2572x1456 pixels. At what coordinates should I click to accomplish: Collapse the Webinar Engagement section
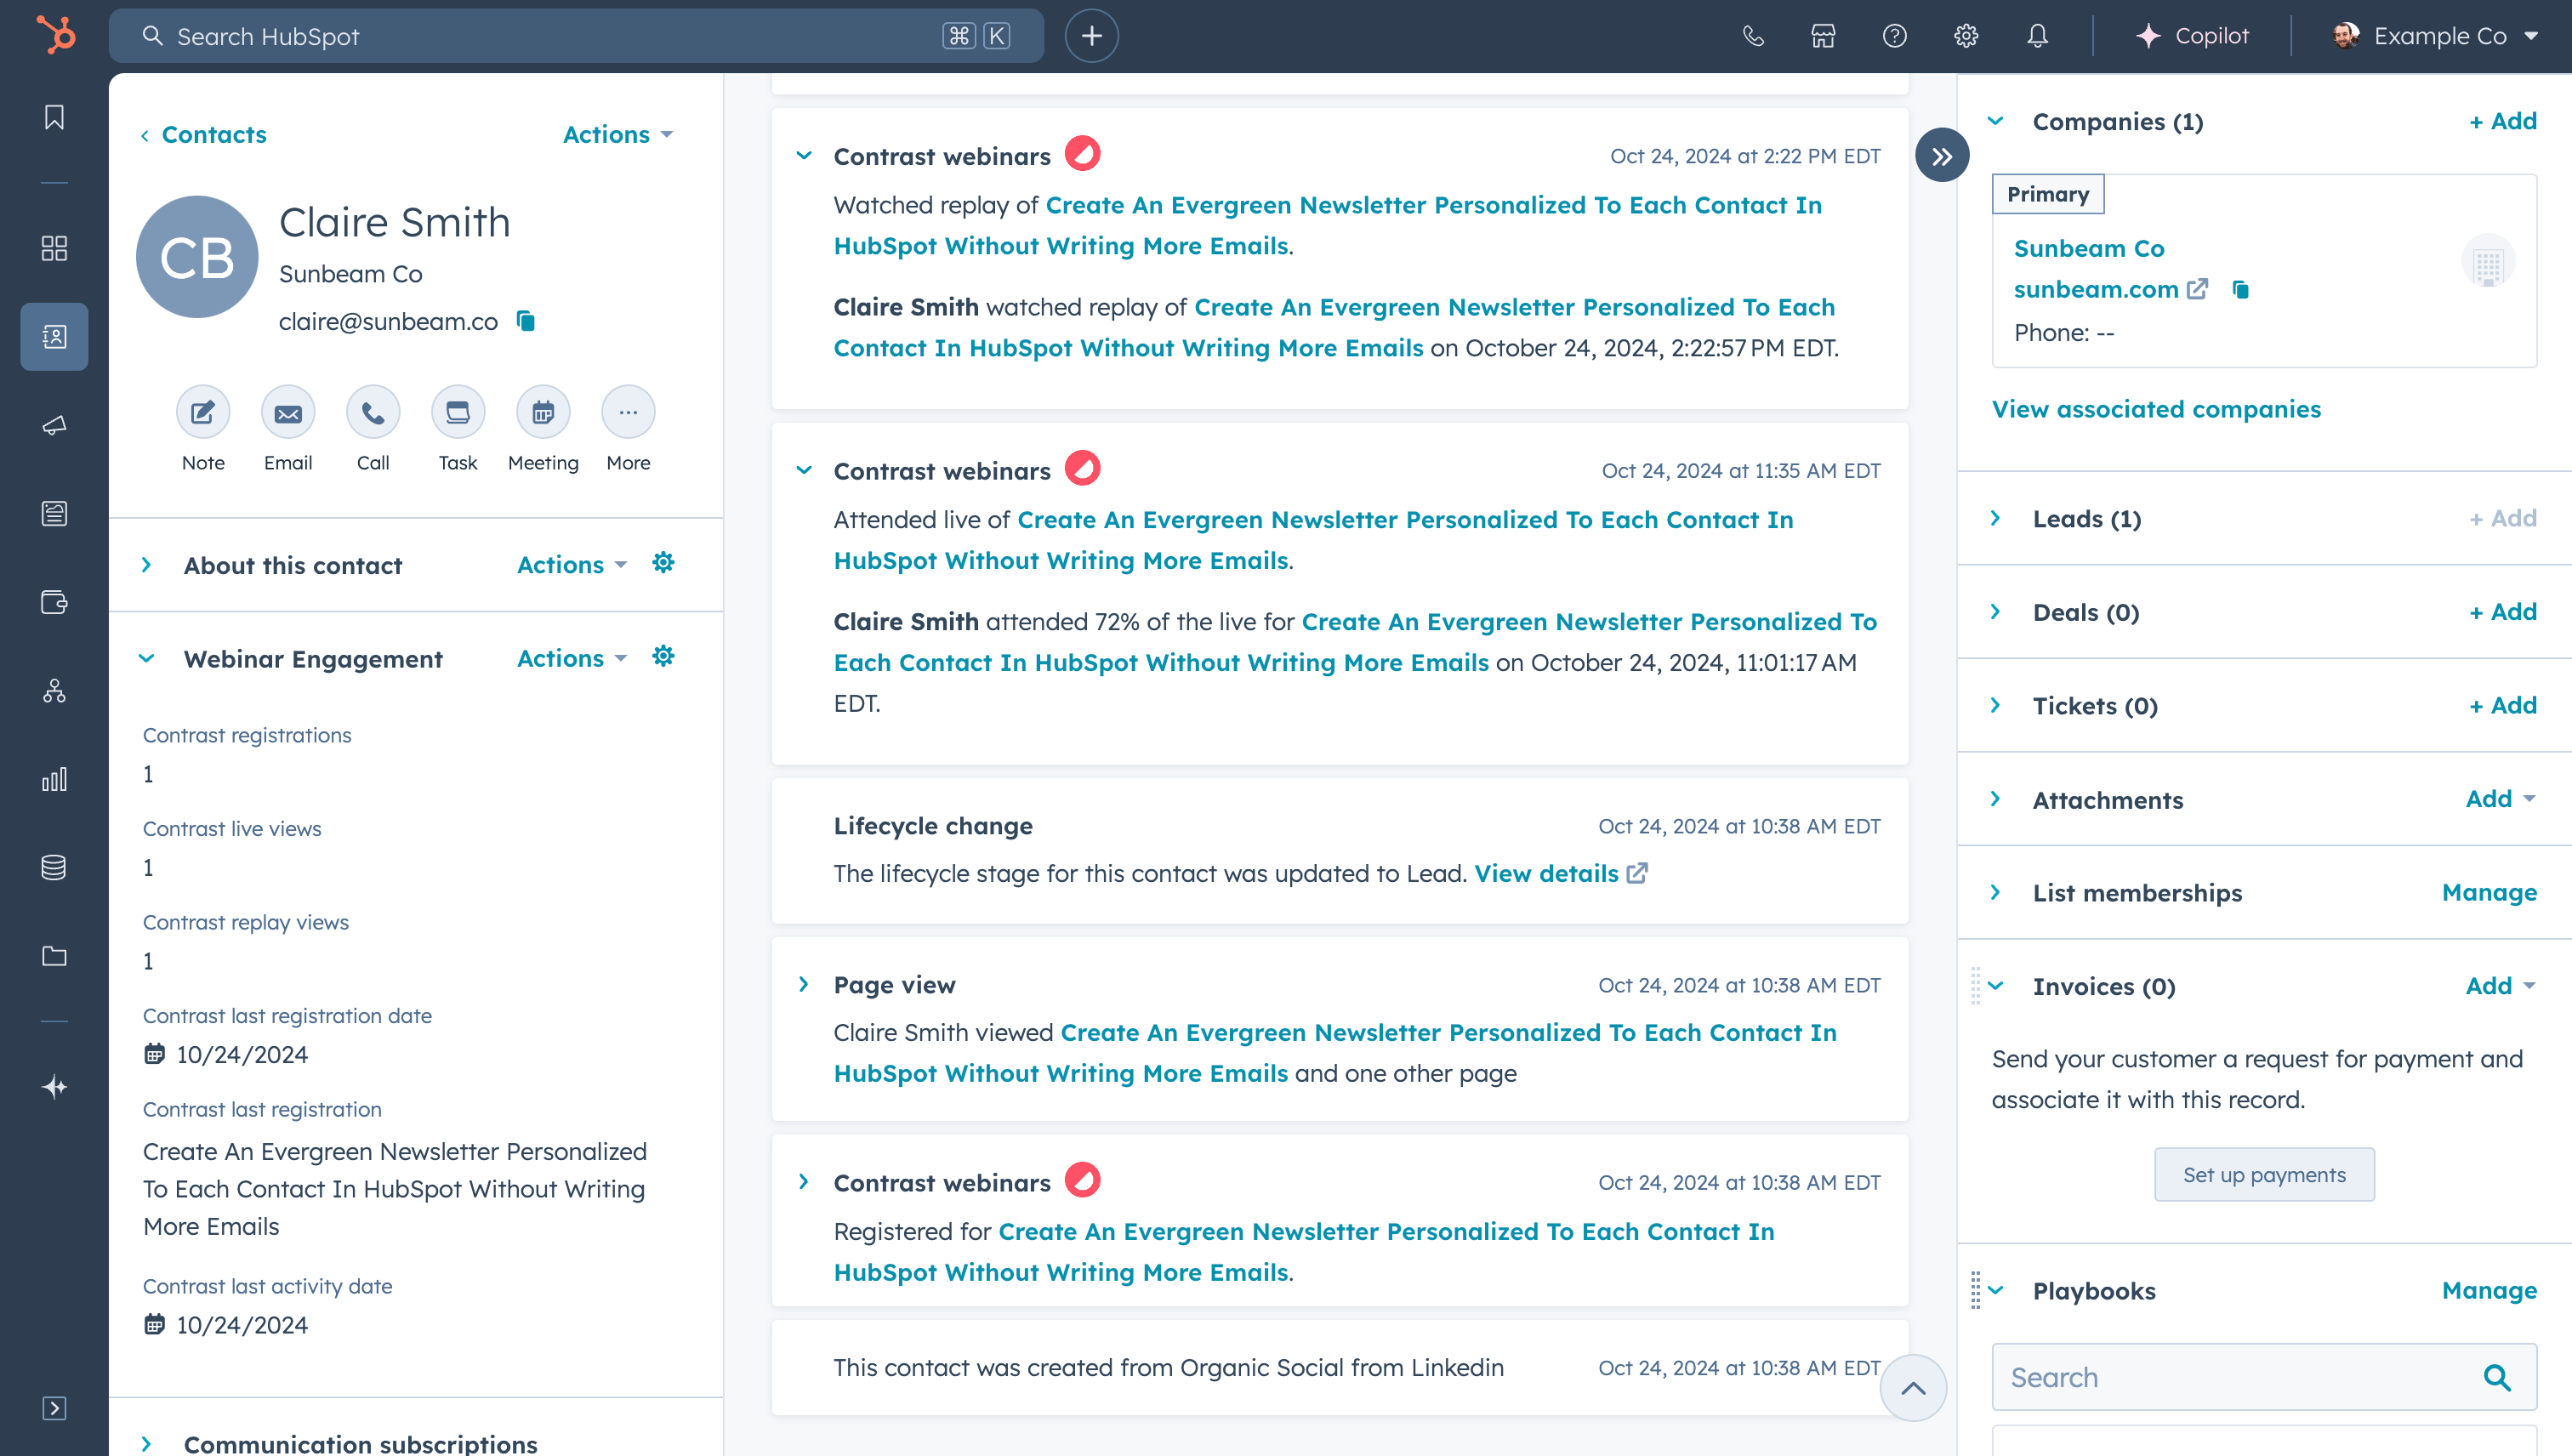point(147,659)
